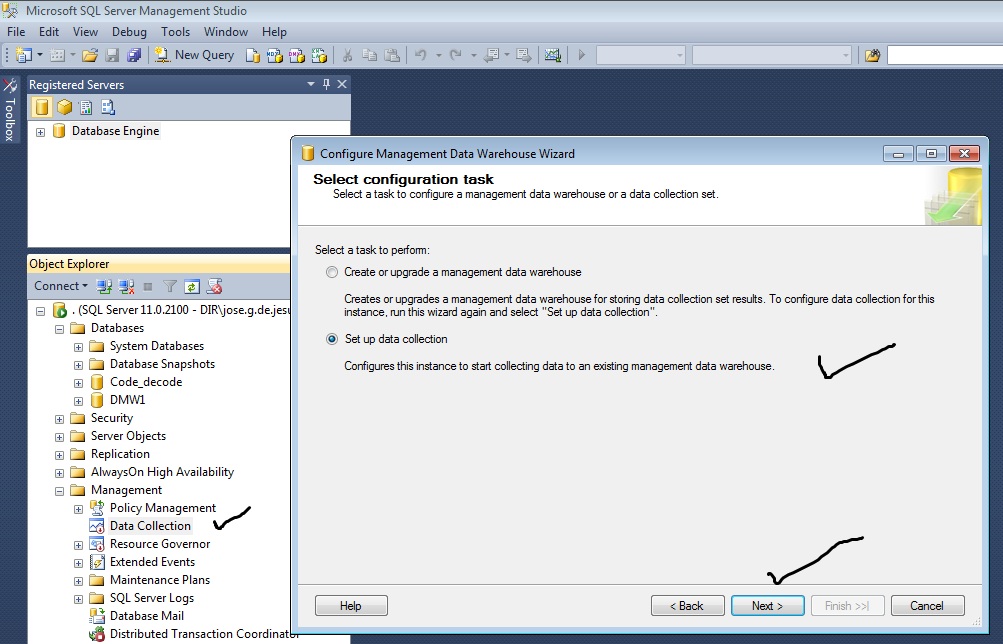This screenshot has height=644, width=1003.
Task: Click the Save All icon in toolbar
Action: (x=134, y=56)
